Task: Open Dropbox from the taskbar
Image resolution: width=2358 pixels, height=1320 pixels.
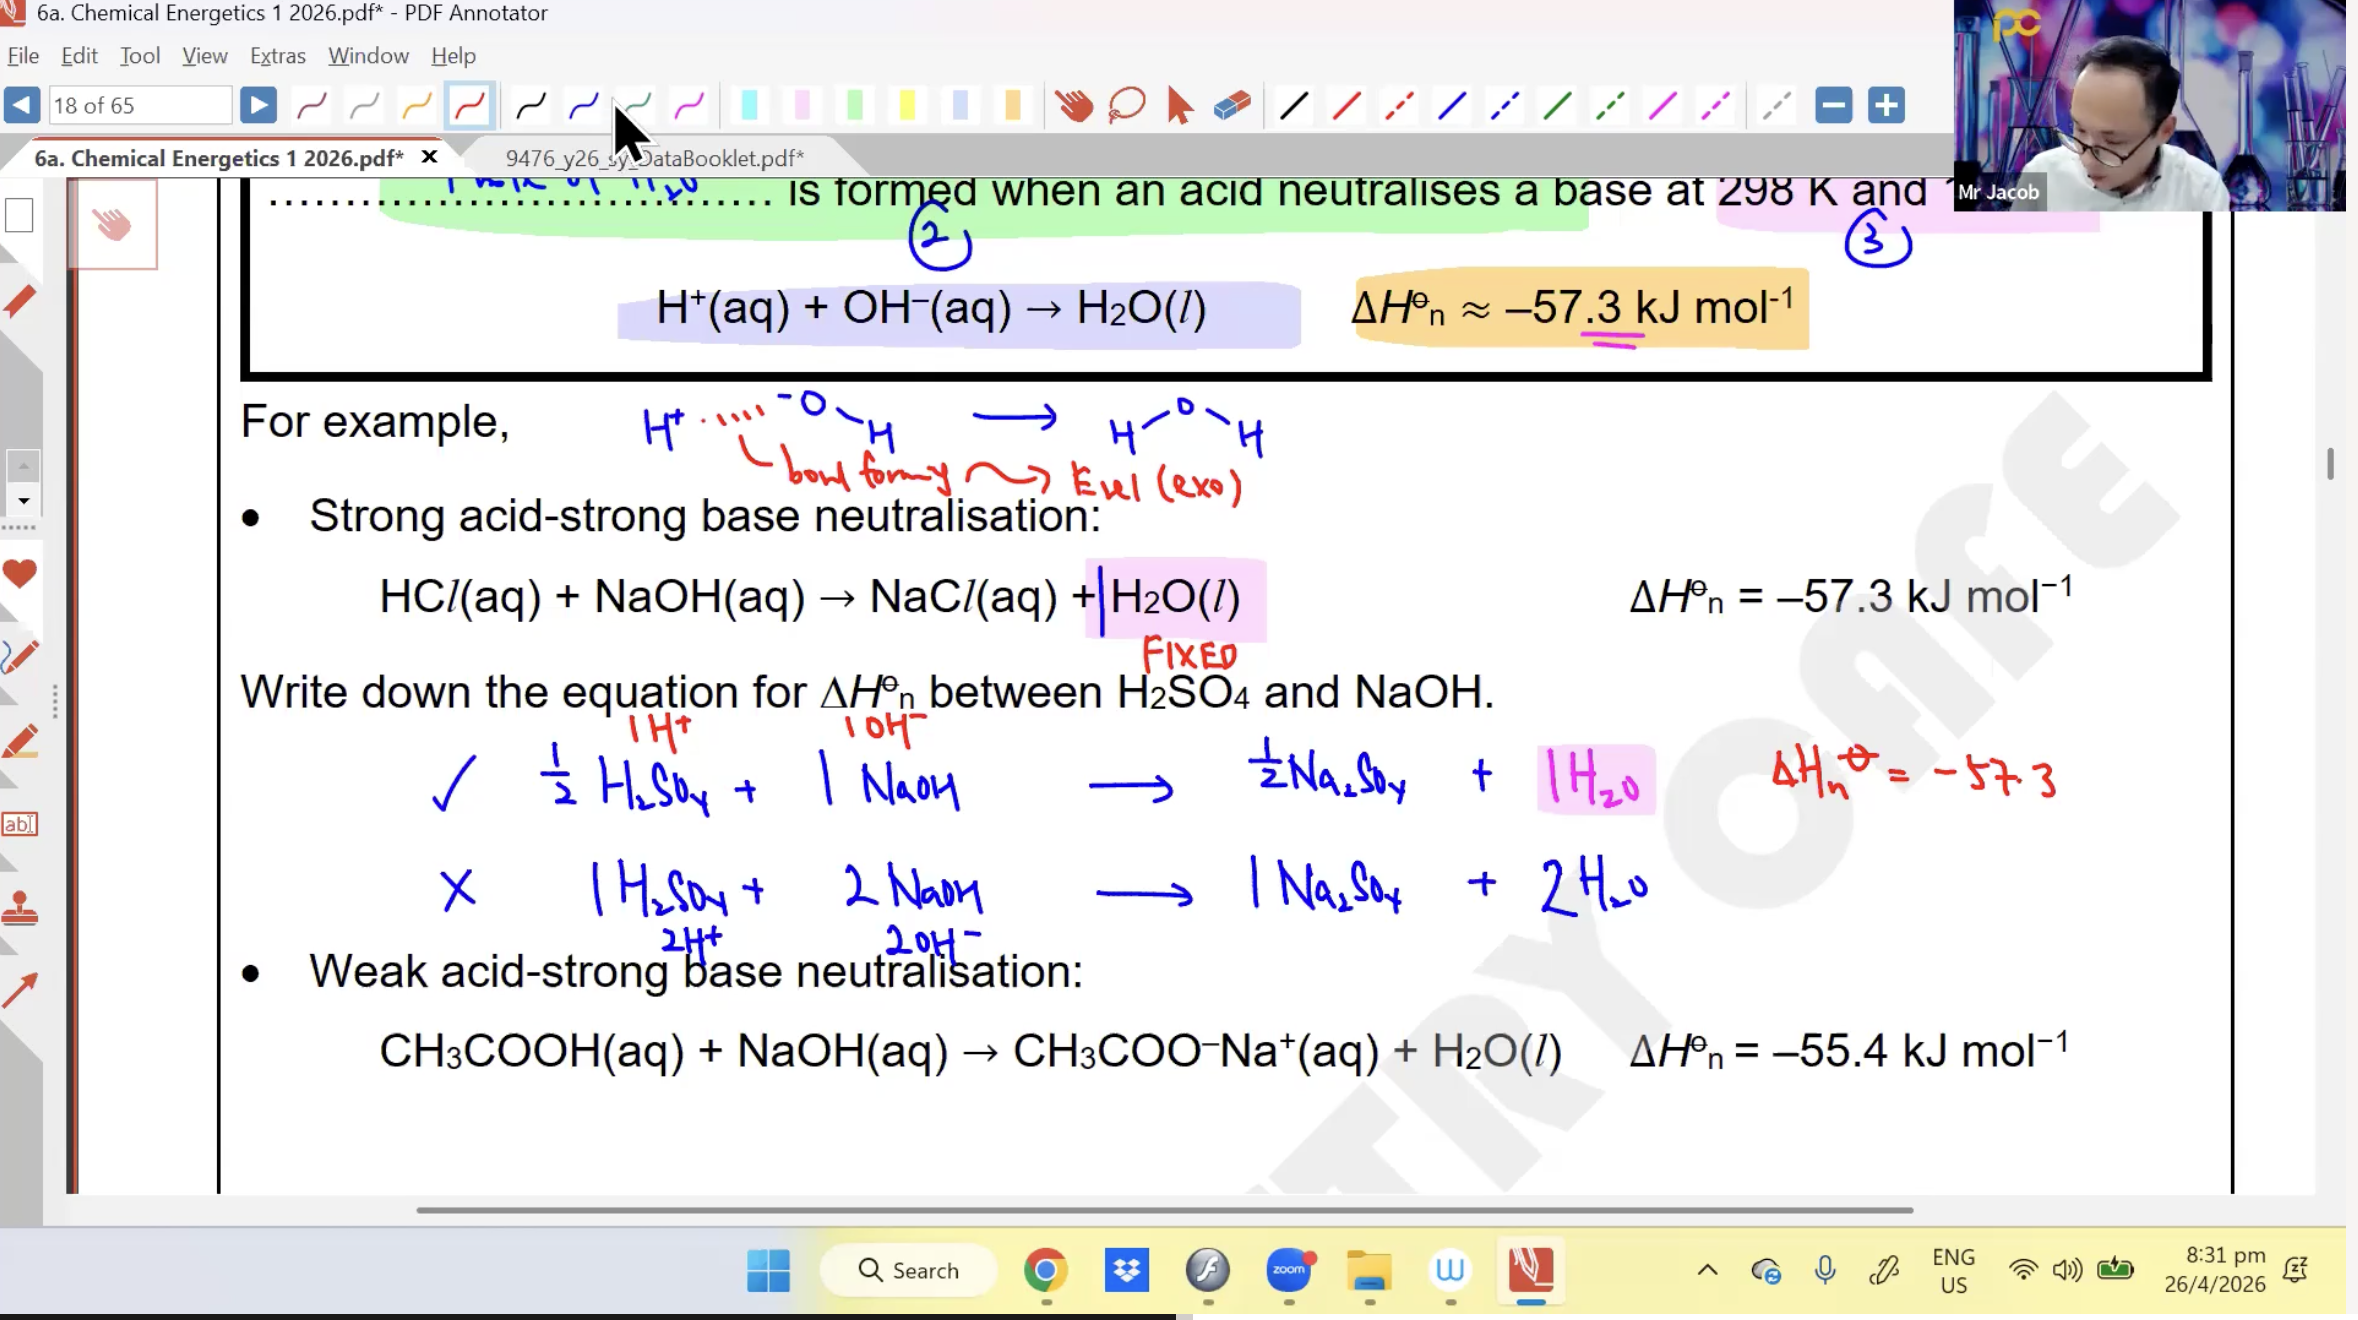Action: pyautogui.click(x=1127, y=1270)
